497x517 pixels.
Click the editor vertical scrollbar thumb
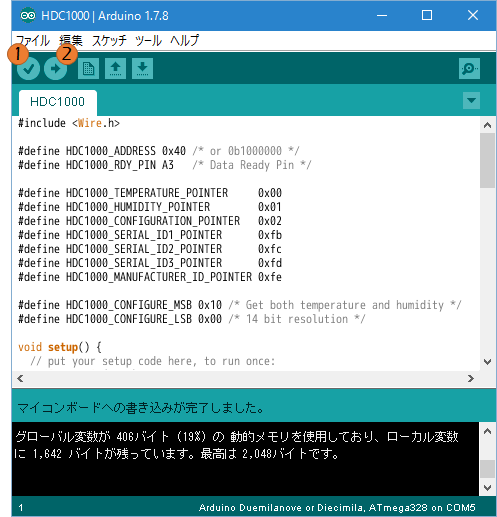(x=487, y=161)
